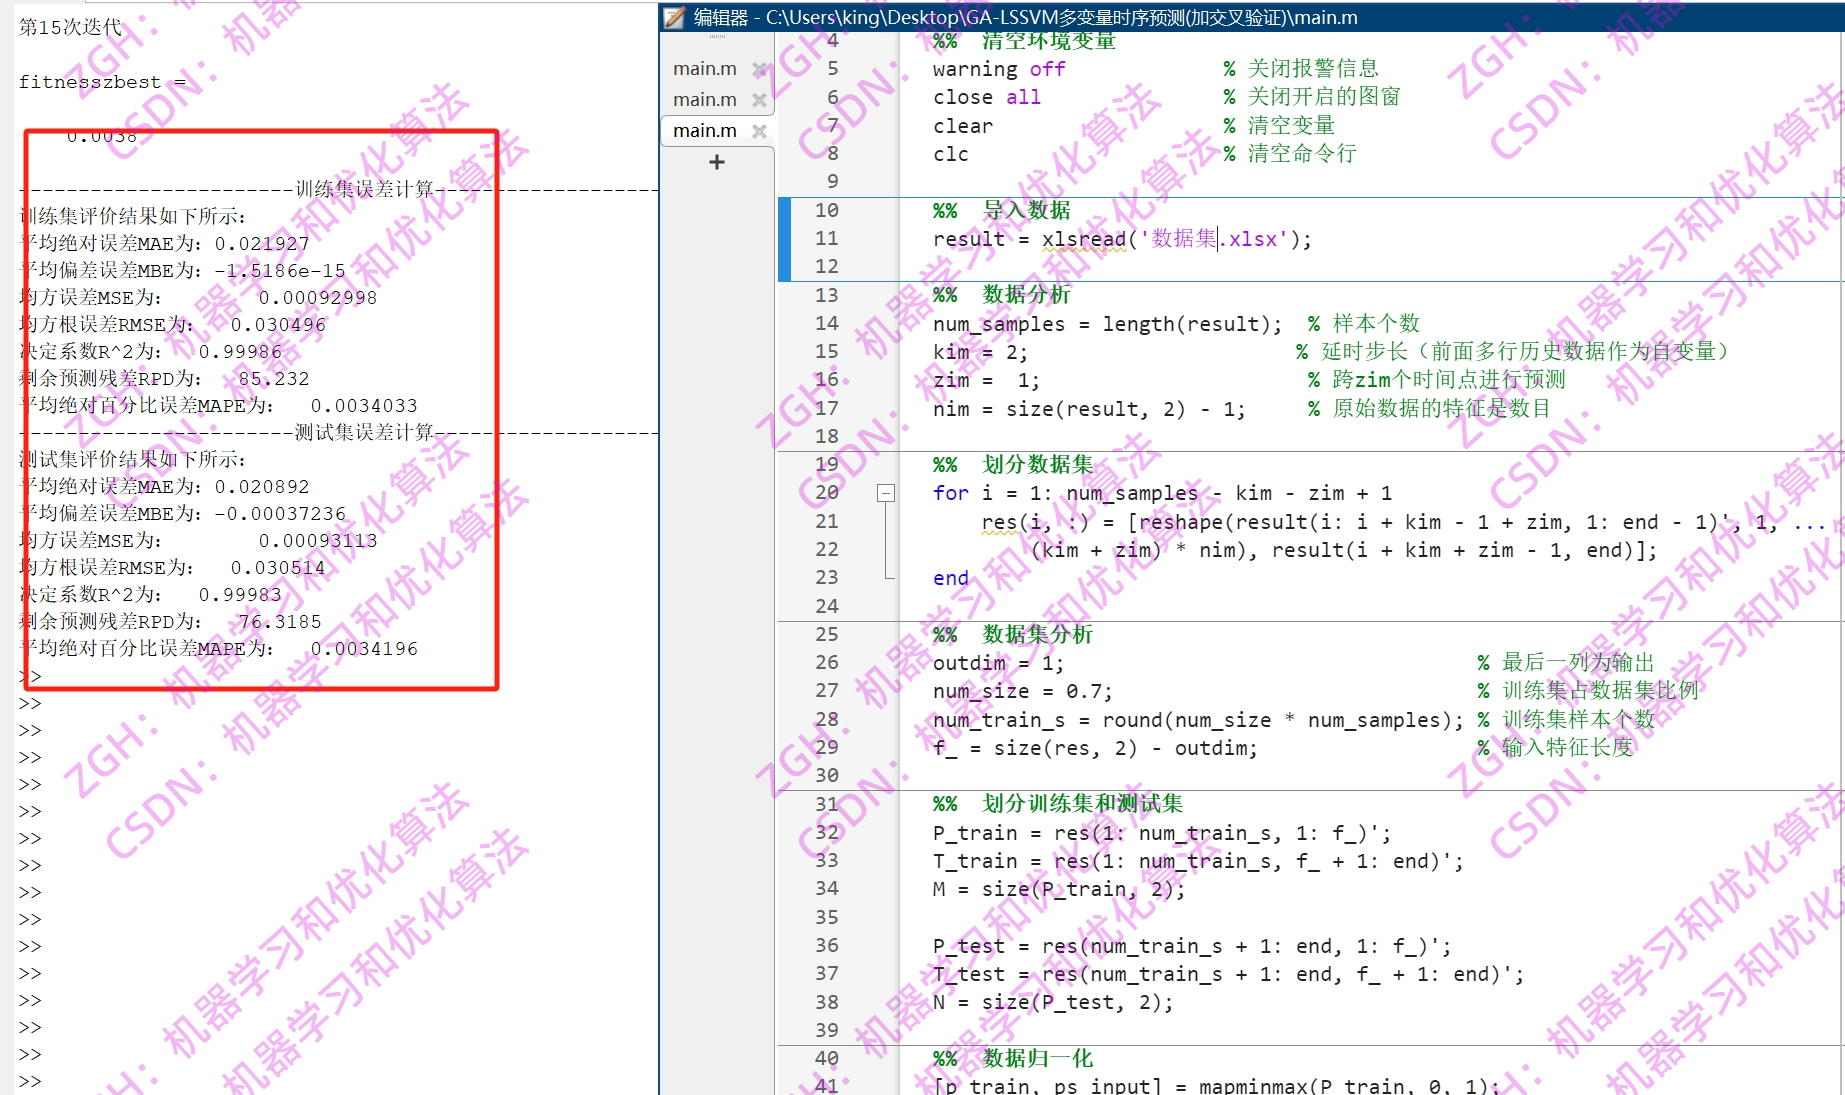Select the '数据集.xlsx' filename string in code
1845x1095 pixels.
1218,239
